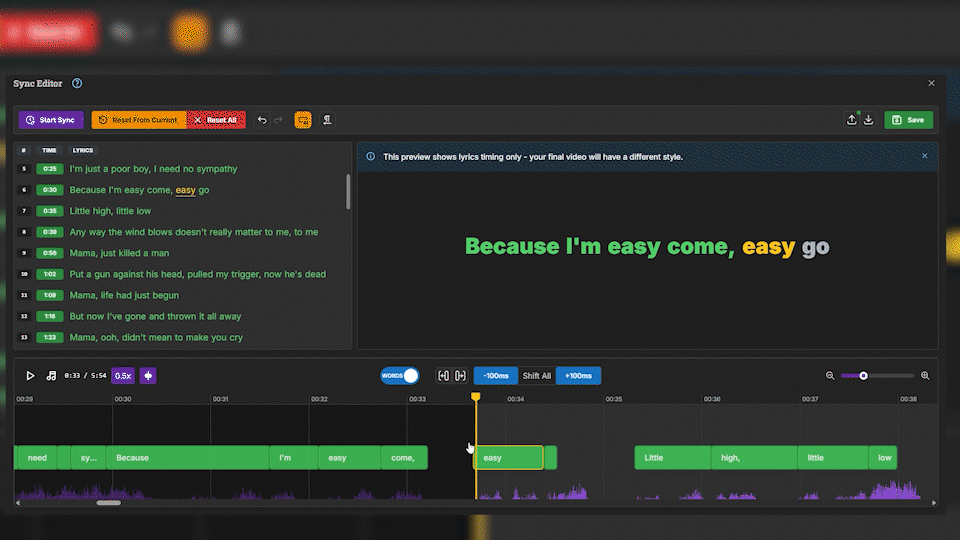Select line 'But now I've gone and thrown'

pos(156,317)
